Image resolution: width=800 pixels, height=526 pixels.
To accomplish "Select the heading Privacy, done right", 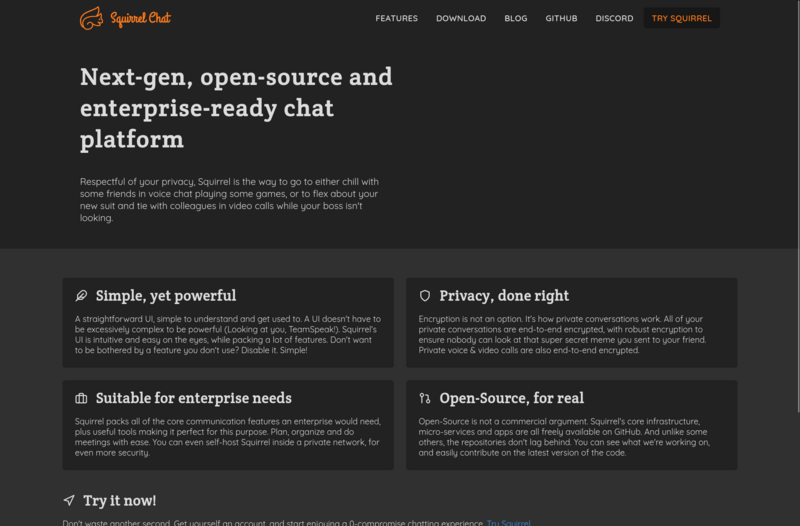I will click(504, 296).
